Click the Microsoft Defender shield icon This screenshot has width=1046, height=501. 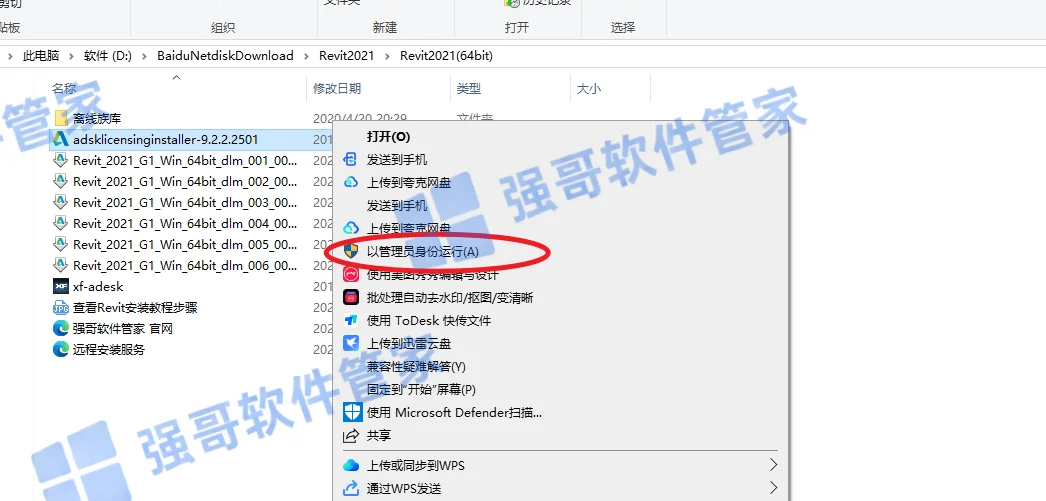351,412
